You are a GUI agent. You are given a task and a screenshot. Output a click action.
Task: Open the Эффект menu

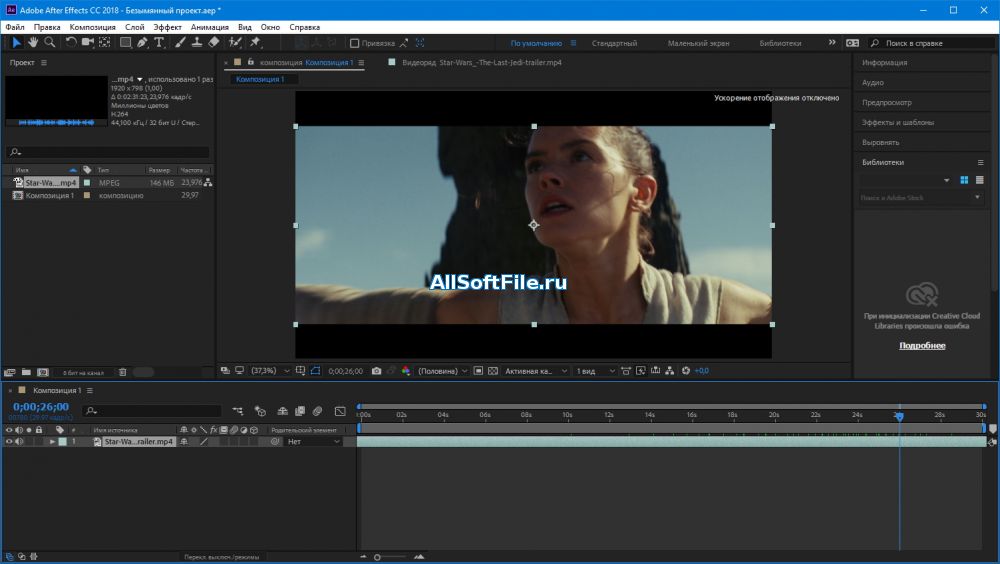pos(167,27)
